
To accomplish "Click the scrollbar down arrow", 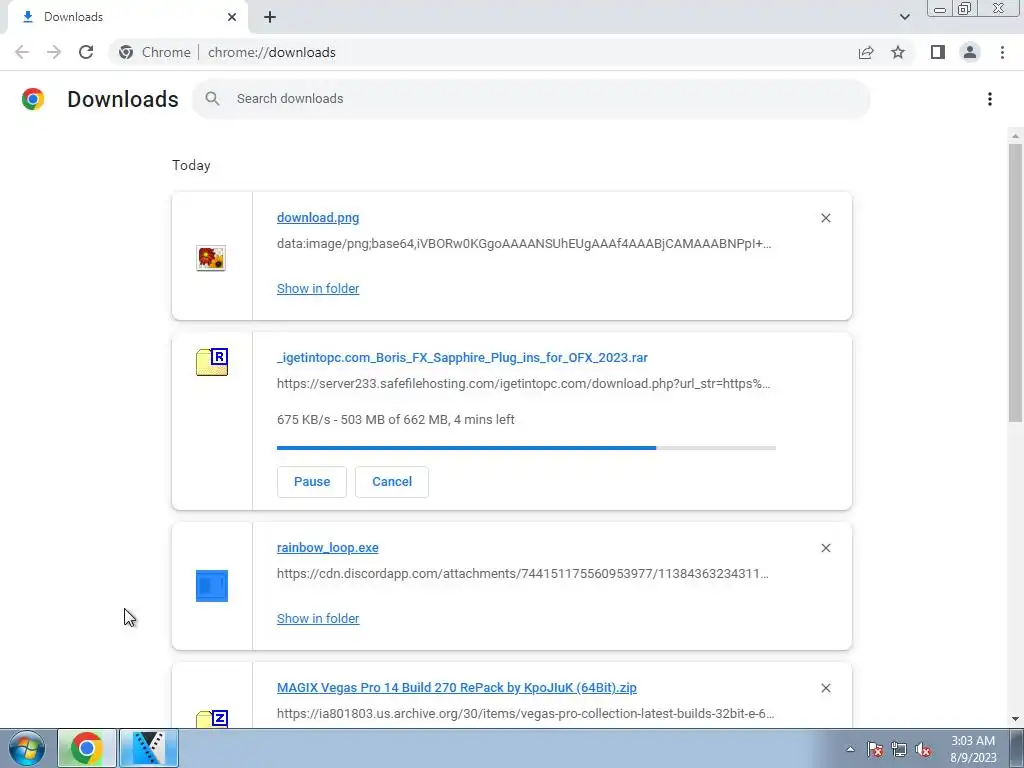I will click(x=1014, y=719).
